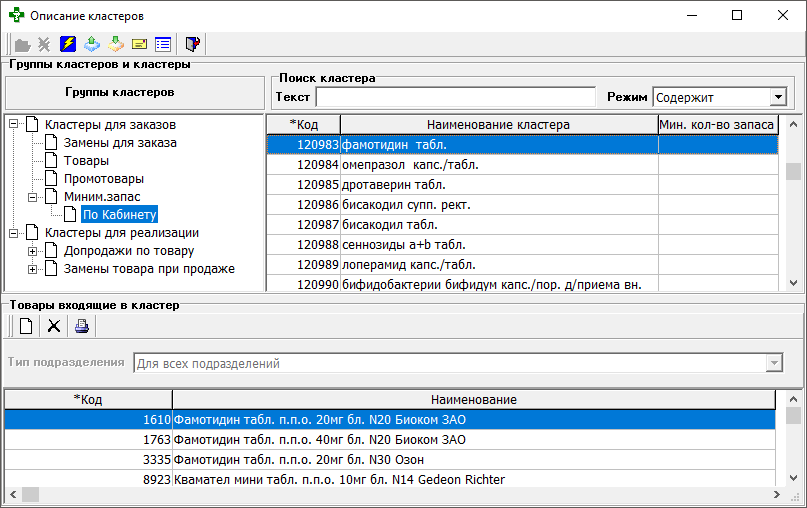Click the printer icon in lower toolbar
Viewport: 807px width, 508px height.
pos(82,325)
